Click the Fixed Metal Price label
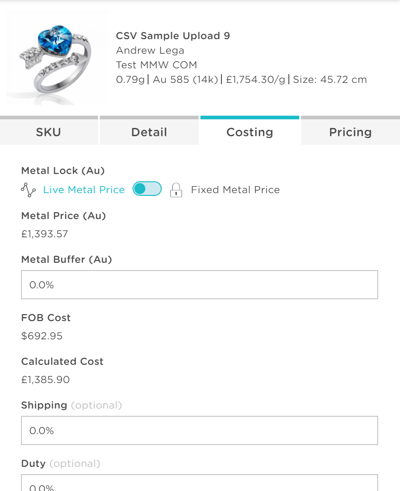 (235, 190)
